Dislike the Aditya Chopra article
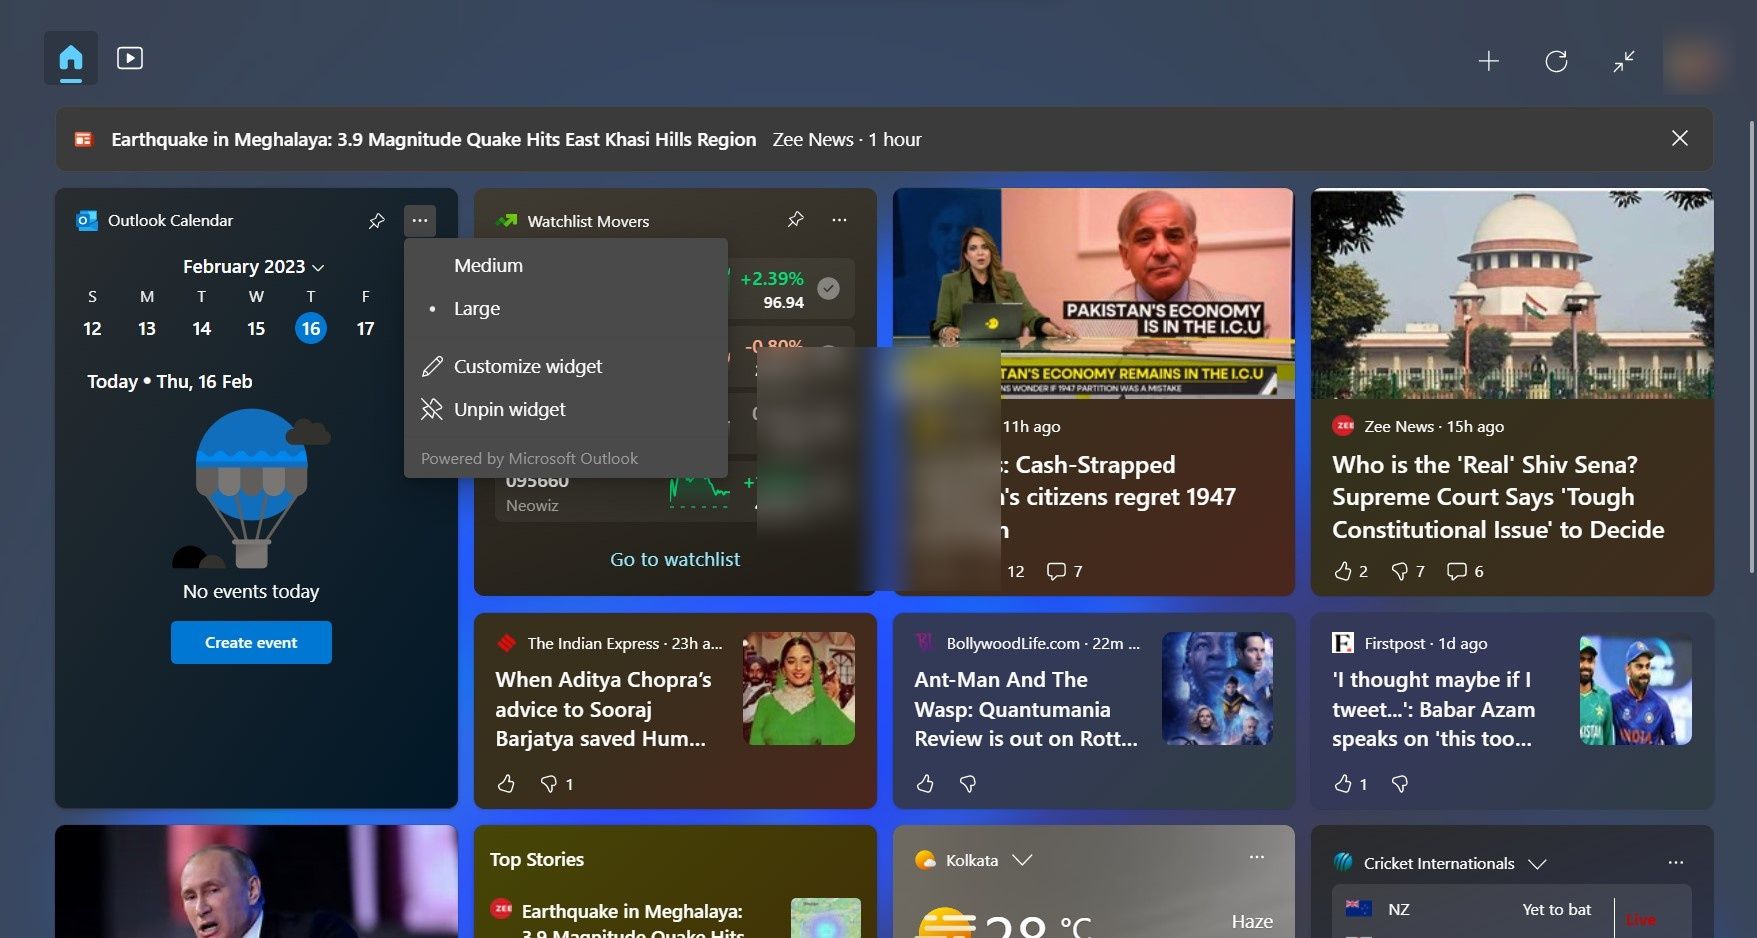Screen dimensions: 1757x938 coord(556,784)
